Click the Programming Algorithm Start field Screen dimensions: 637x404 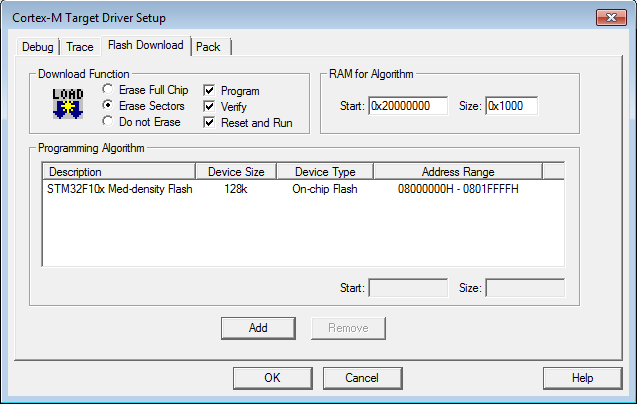point(408,288)
